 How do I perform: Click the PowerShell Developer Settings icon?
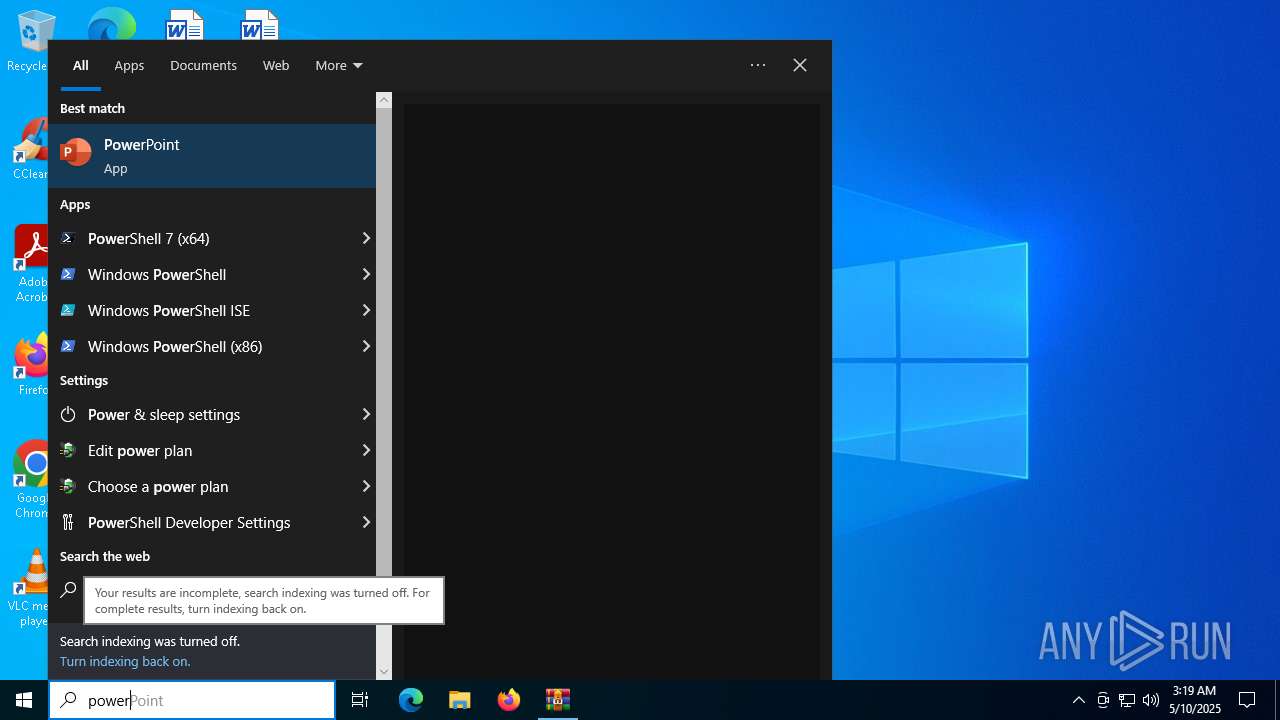click(x=68, y=522)
